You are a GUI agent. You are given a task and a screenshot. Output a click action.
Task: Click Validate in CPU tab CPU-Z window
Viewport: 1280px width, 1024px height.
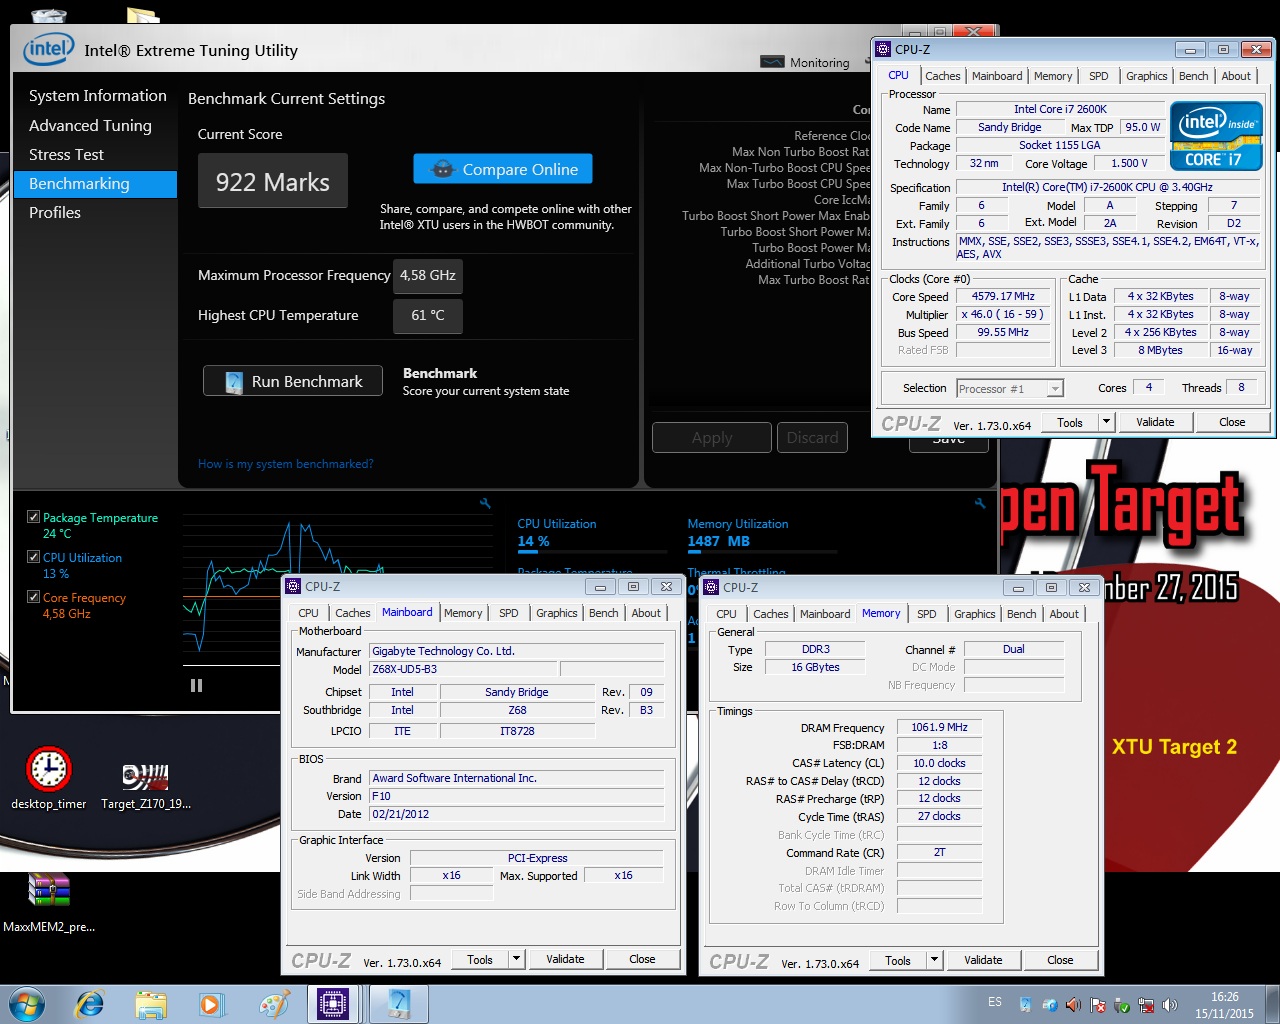(x=1155, y=422)
